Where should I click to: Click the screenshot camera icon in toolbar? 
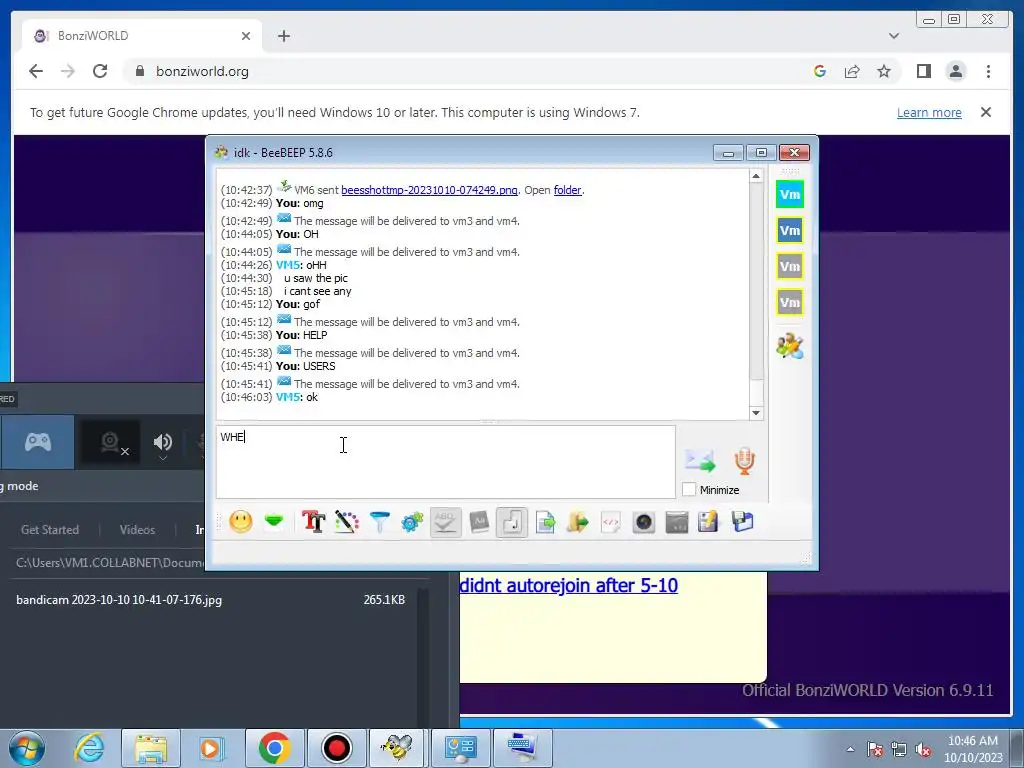tap(644, 522)
